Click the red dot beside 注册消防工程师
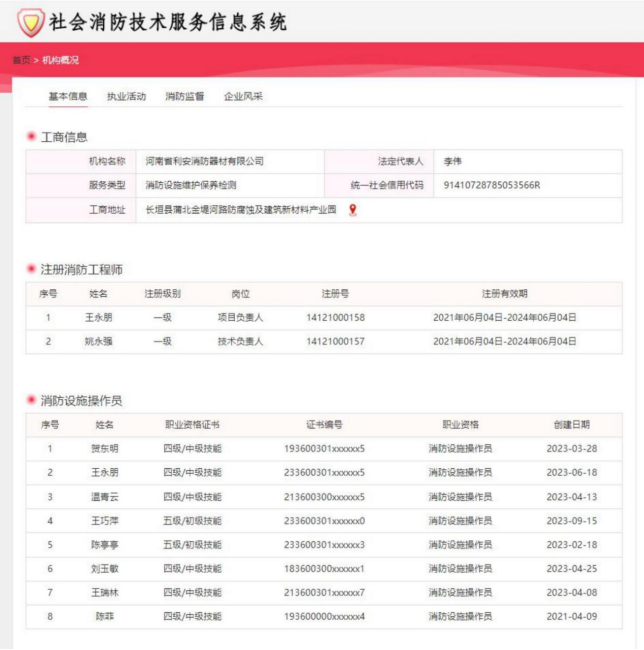Viewport: 644px width, 650px height. coord(31,270)
